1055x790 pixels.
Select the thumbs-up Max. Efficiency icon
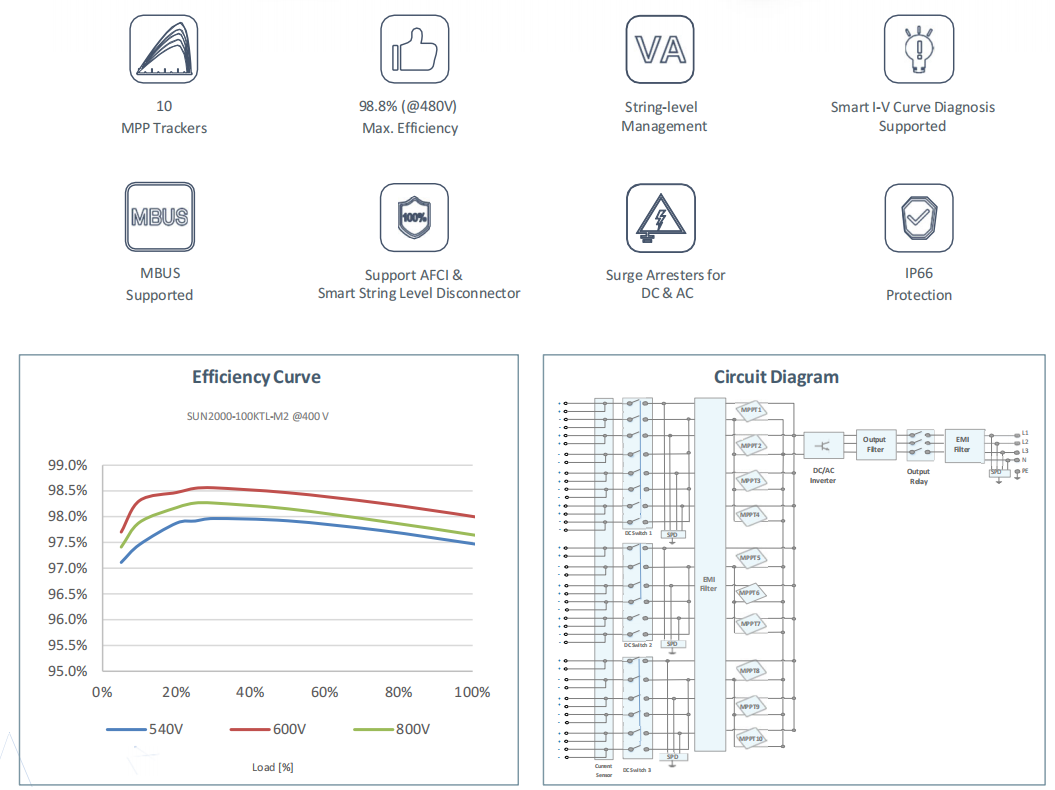(x=414, y=49)
